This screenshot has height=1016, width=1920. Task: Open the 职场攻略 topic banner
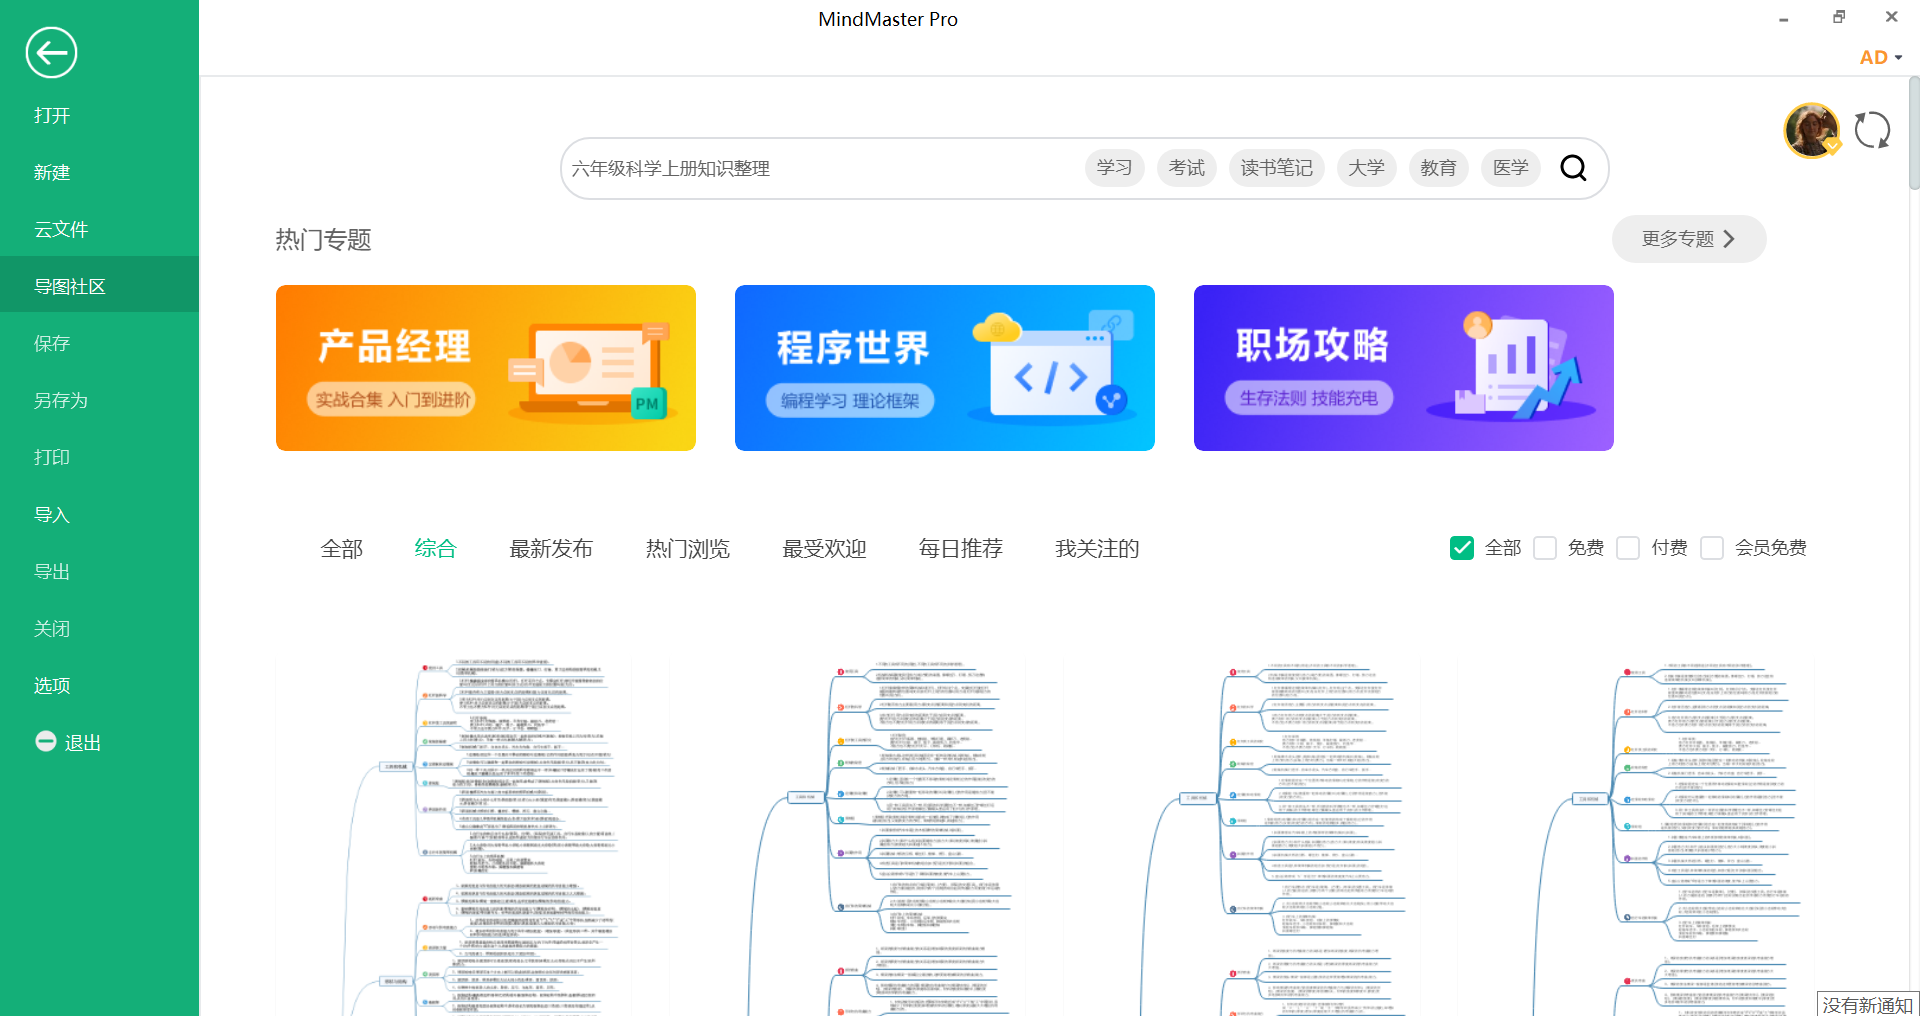(x=1404, y=368)
